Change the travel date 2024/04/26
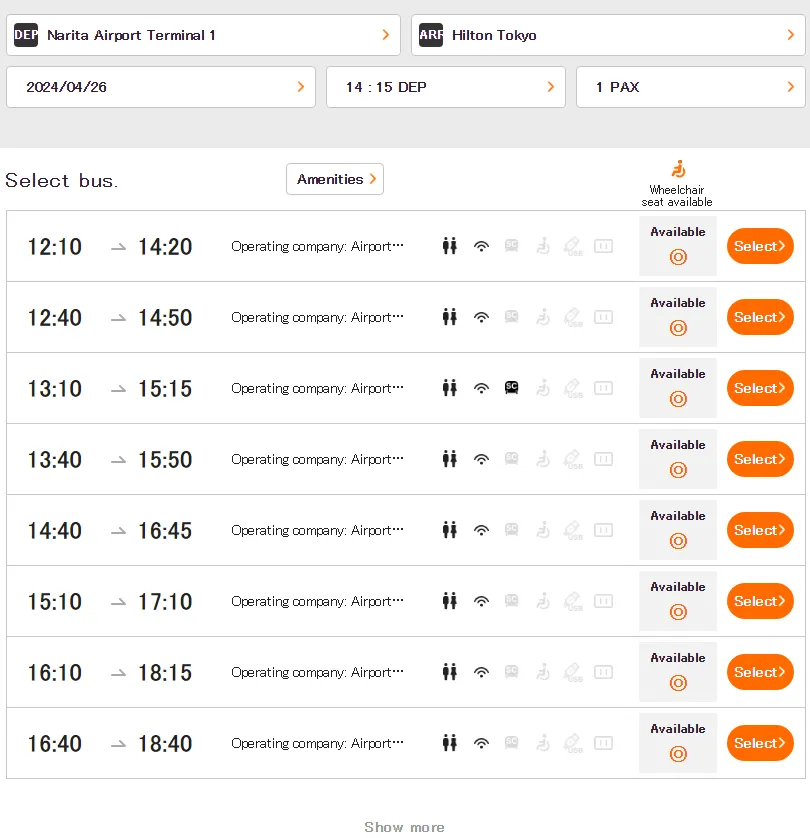The width and height of the screenshot is (810, 838). click(x=161, y=87)
